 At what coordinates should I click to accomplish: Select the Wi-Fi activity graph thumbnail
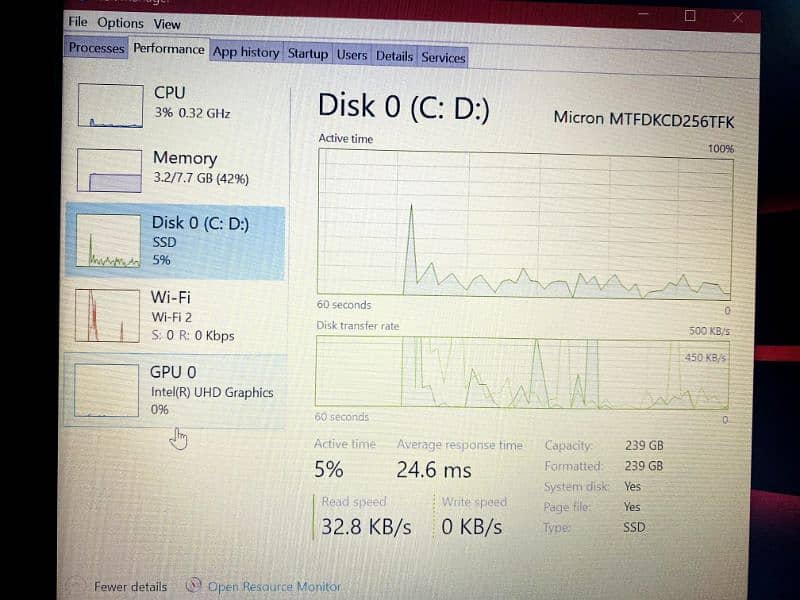pyautogui.click(x=107, y=316)
